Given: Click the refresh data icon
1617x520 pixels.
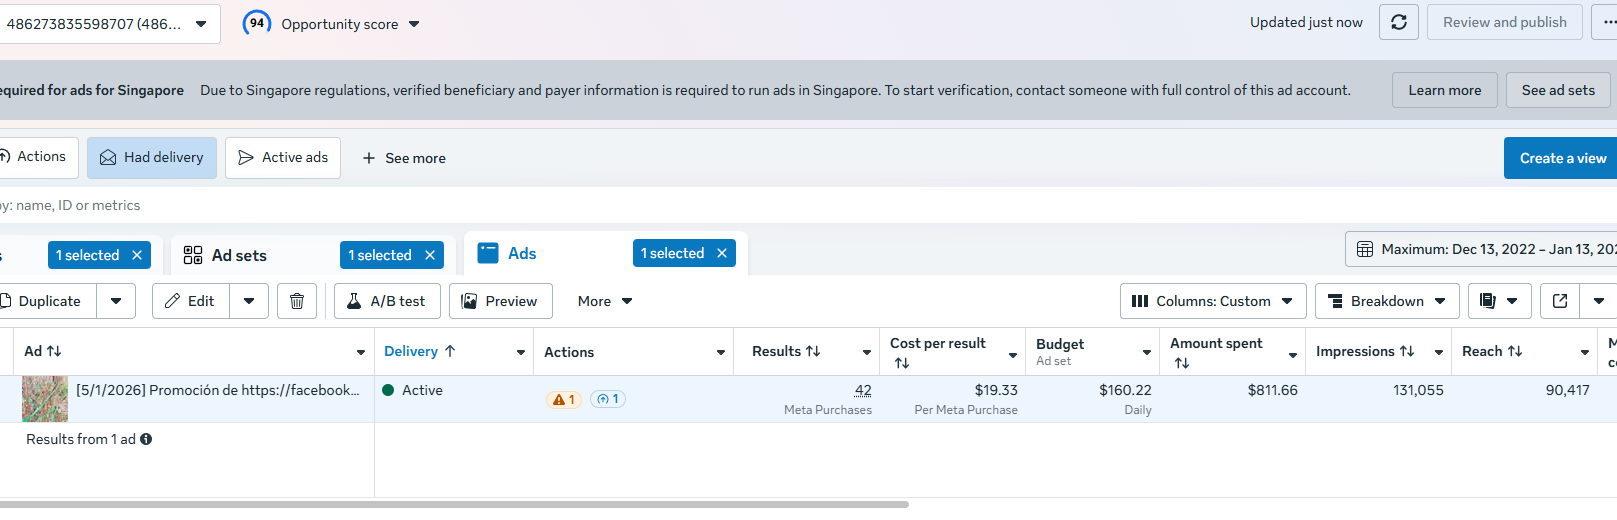Looking at the screenshot, I should (1398, 22).
